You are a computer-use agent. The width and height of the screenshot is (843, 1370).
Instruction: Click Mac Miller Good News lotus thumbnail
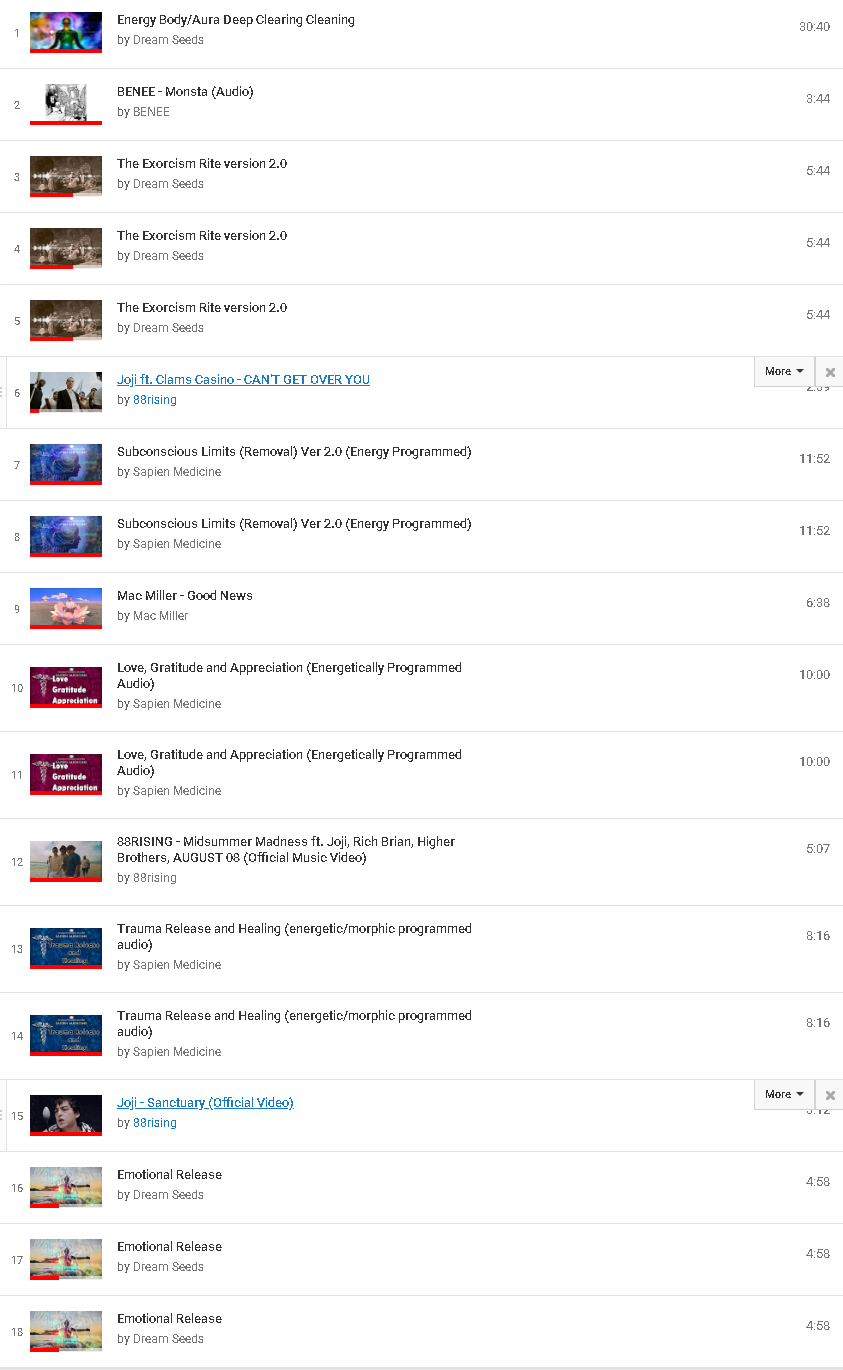[x=66, y=608]
